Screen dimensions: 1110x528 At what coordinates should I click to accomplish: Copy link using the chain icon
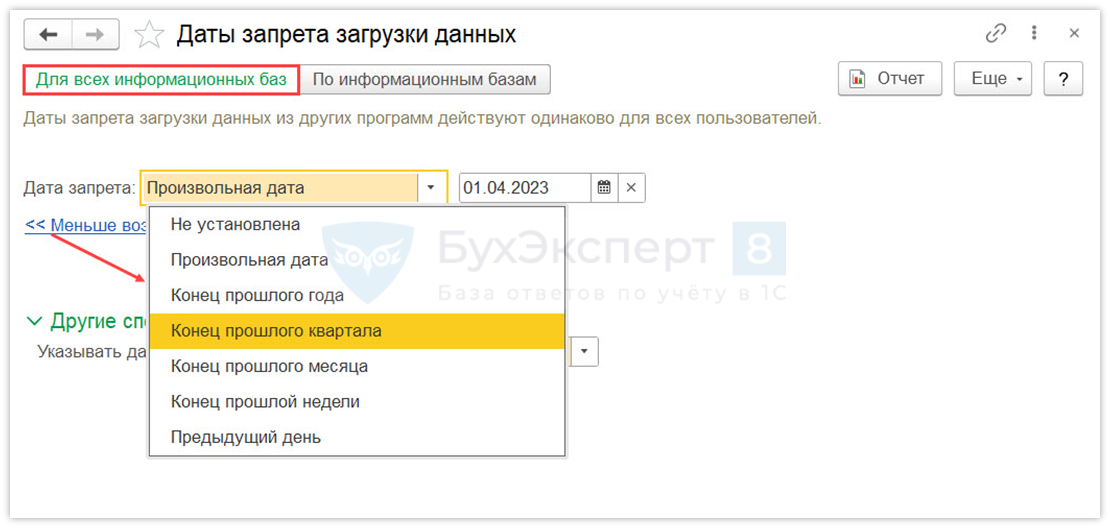pyautogui.click(x=995, y=33)
